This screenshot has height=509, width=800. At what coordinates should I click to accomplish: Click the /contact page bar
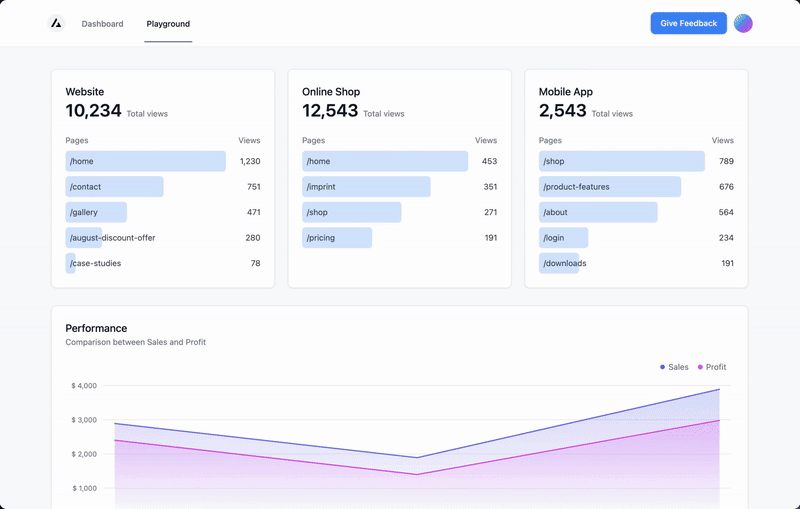tap(114, 187)
